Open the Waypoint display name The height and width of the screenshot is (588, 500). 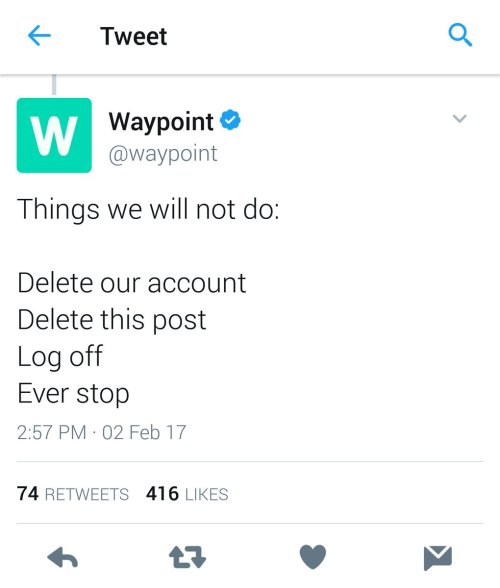[161, 122]
